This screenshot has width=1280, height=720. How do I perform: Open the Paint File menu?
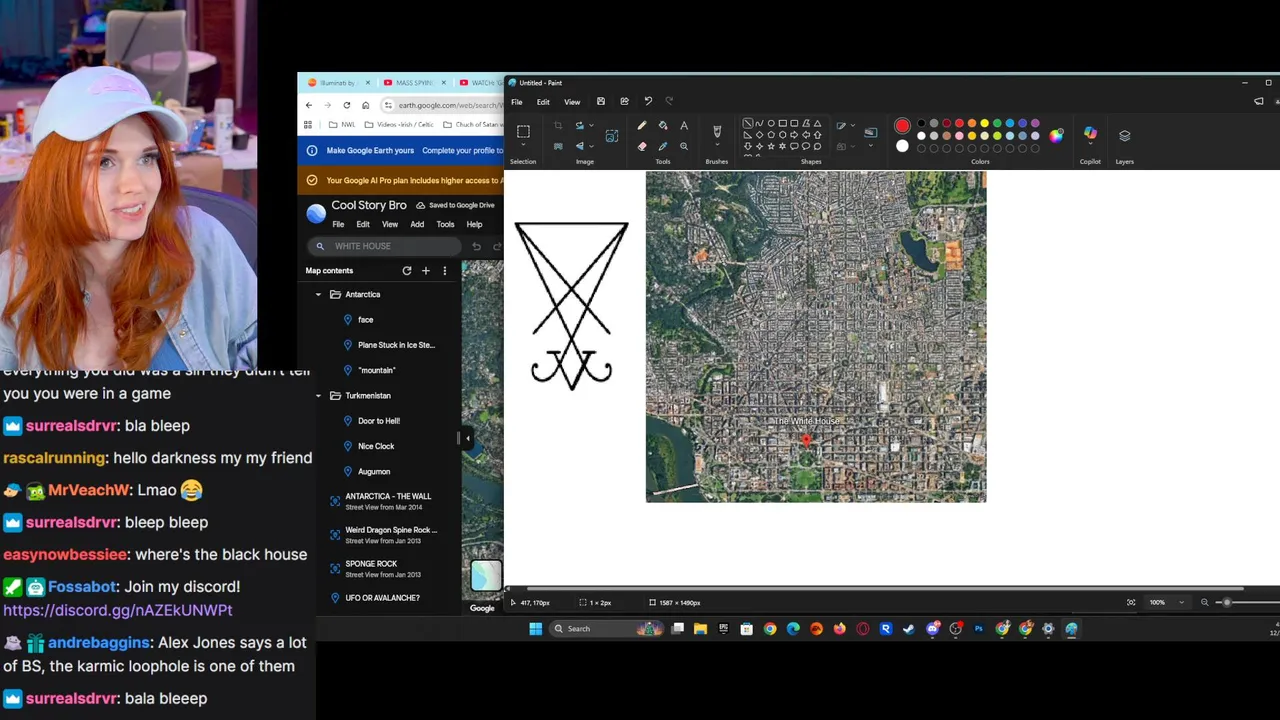(517, 102)
